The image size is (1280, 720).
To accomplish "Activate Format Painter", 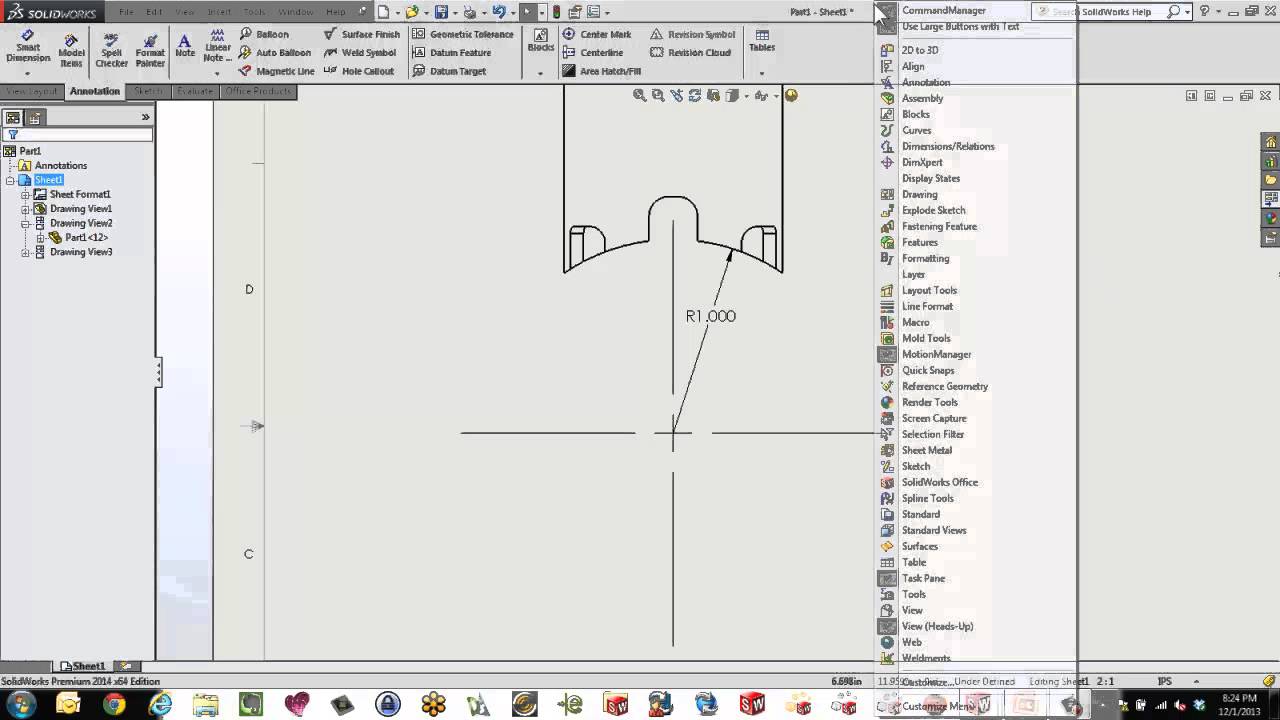I will point(150,50).
